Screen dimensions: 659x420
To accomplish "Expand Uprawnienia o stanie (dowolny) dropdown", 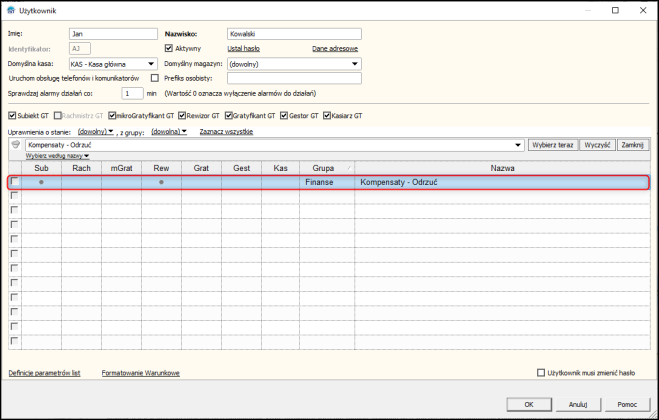I will click(x=95, y=132).
